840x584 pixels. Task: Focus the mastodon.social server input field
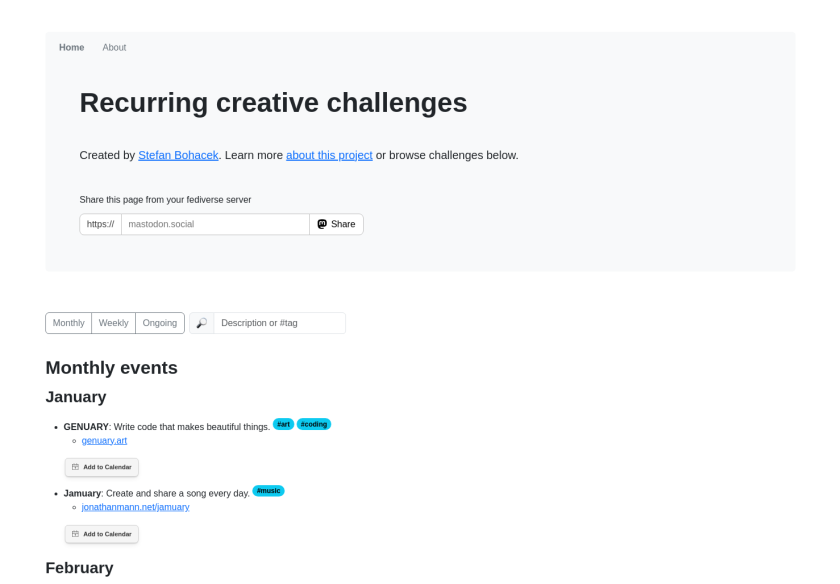click(x=215, y=224)
